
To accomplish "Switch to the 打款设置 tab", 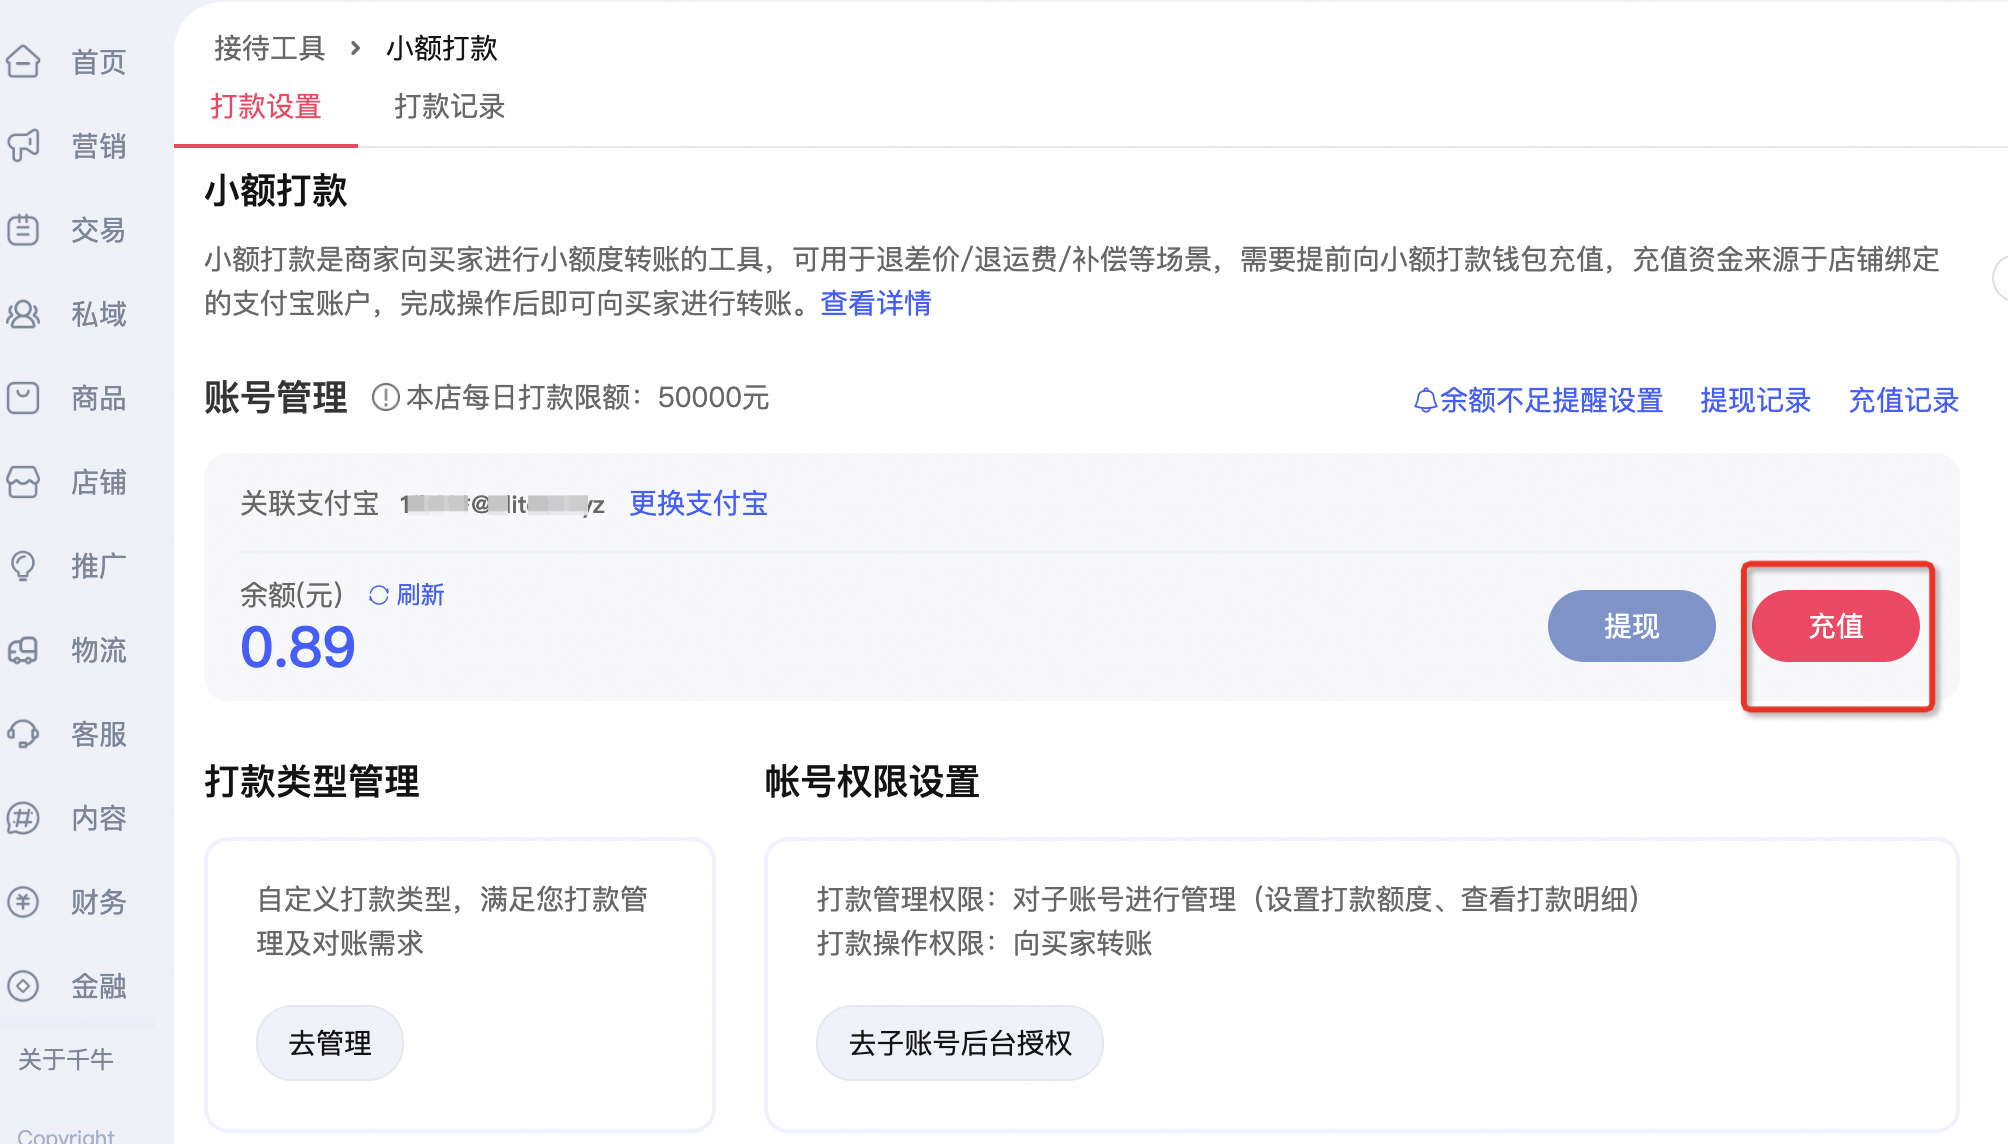I will pyautogui.click(x=266, y=106).
